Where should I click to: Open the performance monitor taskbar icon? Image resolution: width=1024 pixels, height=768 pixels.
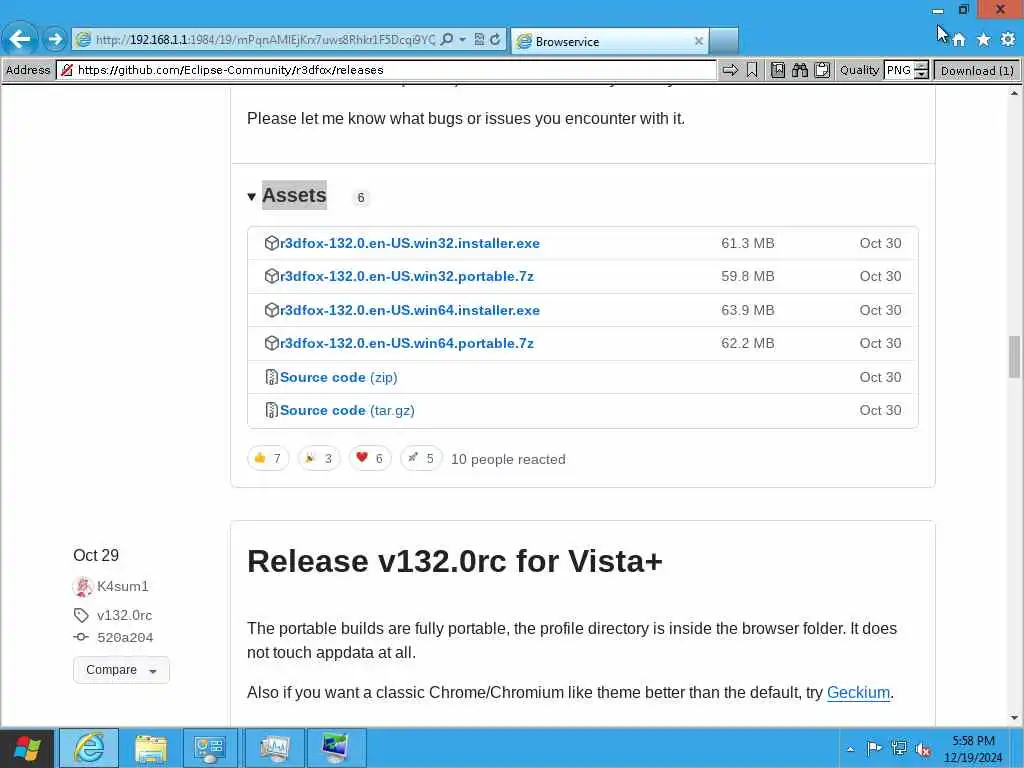274,748
